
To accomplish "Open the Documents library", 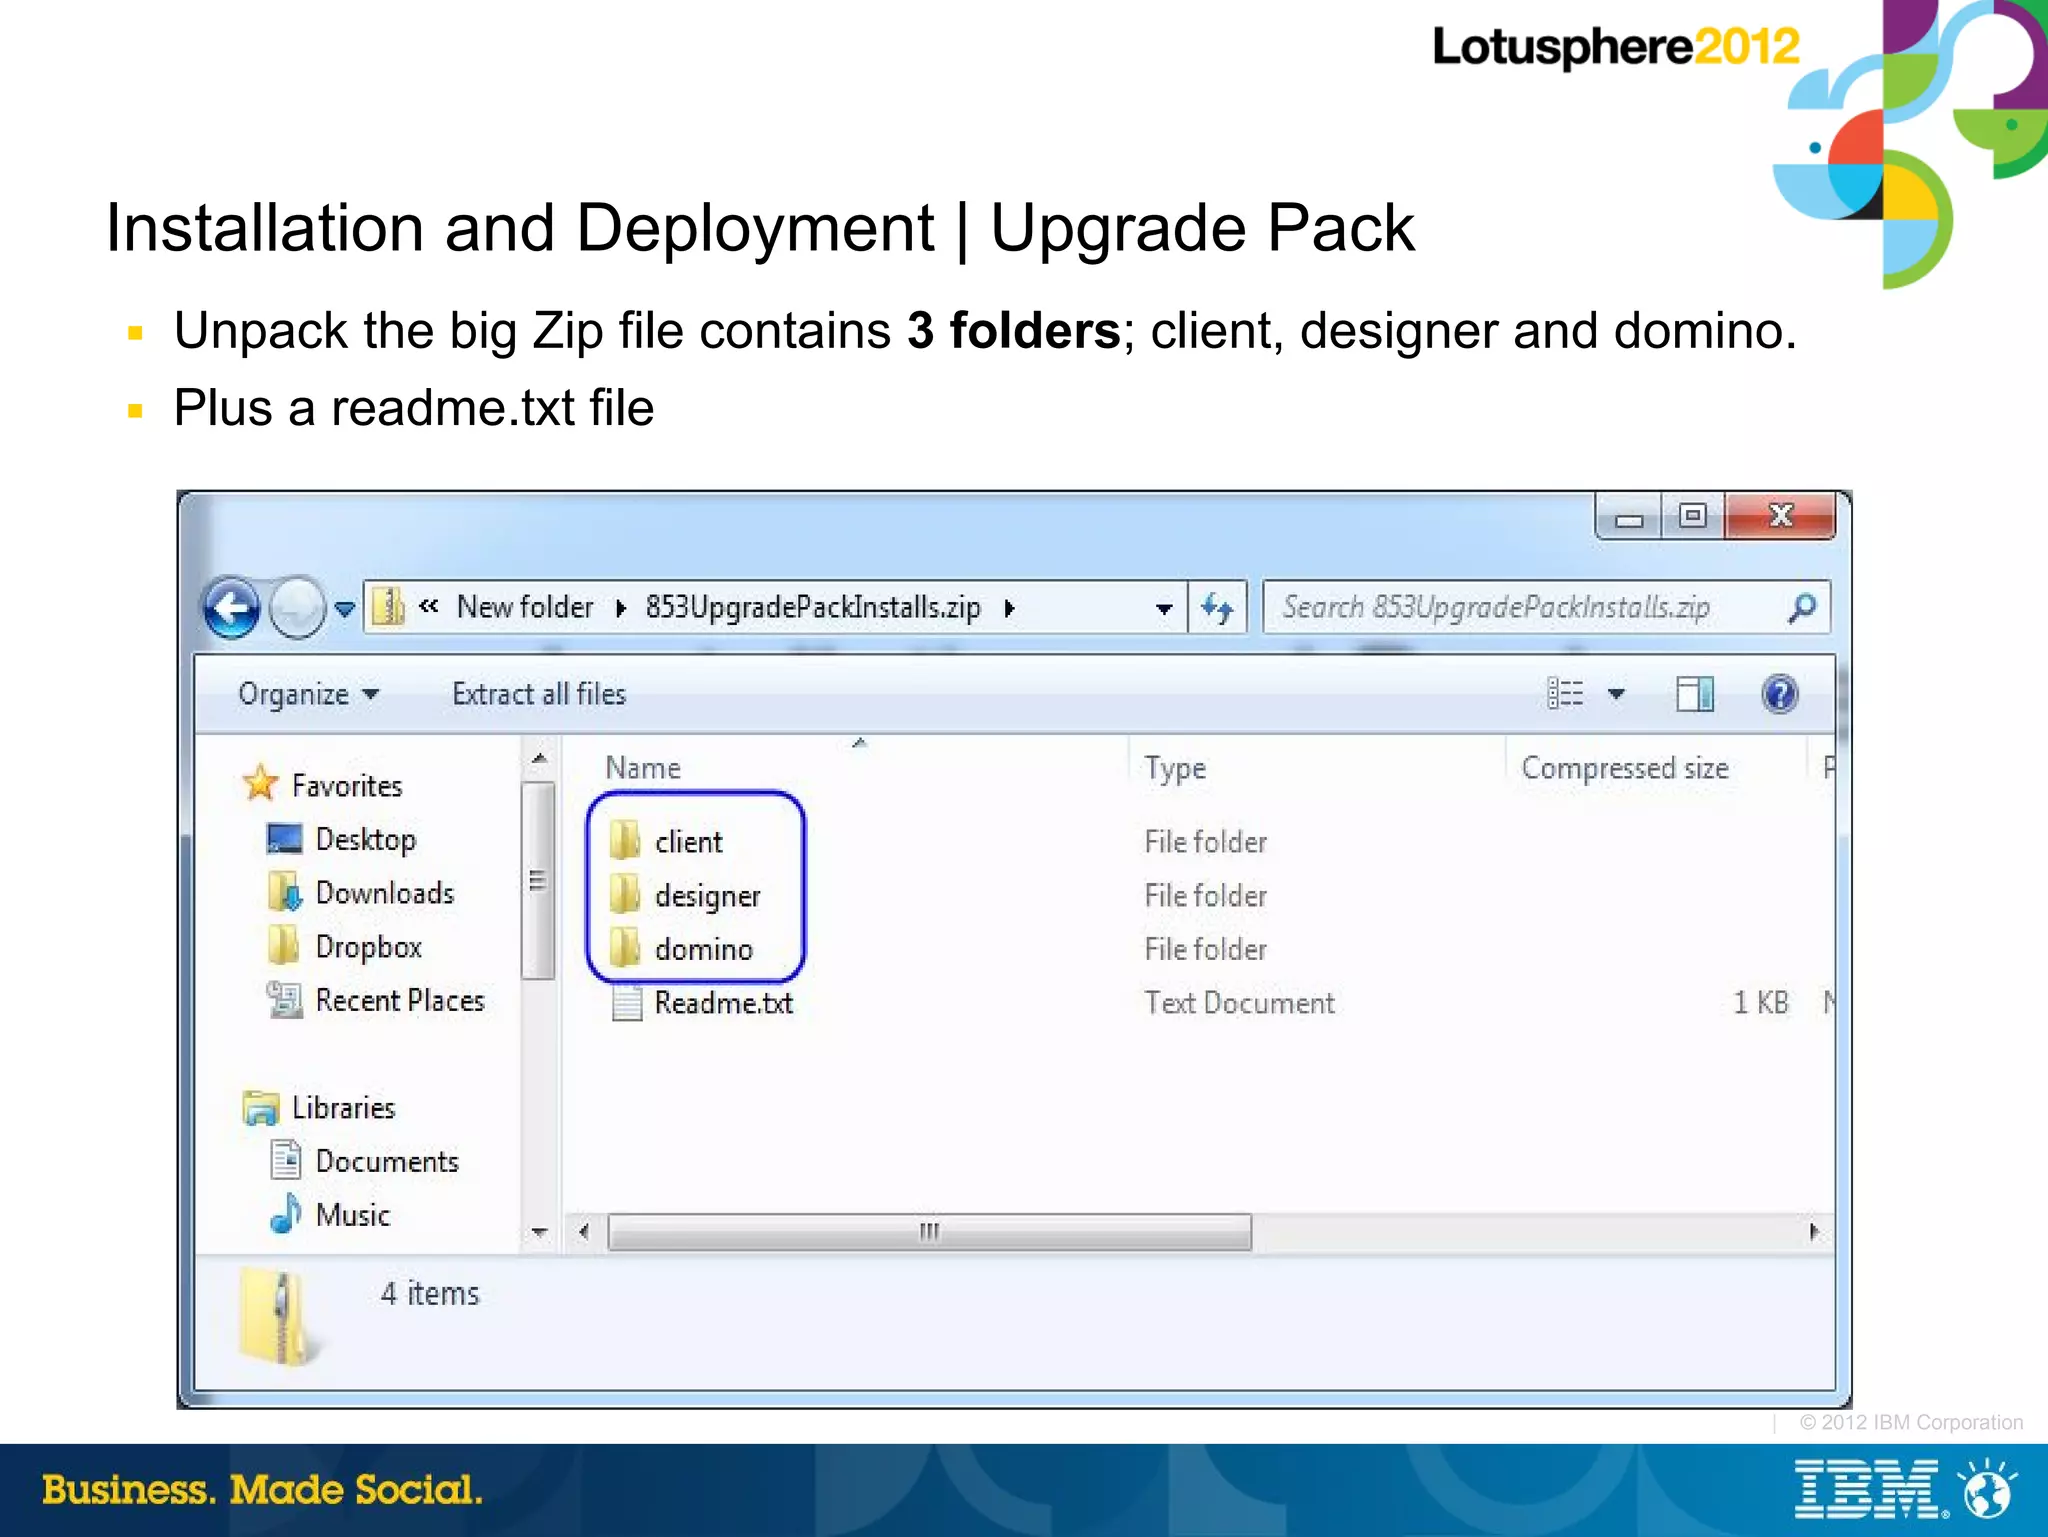I will pos(364,1161).
